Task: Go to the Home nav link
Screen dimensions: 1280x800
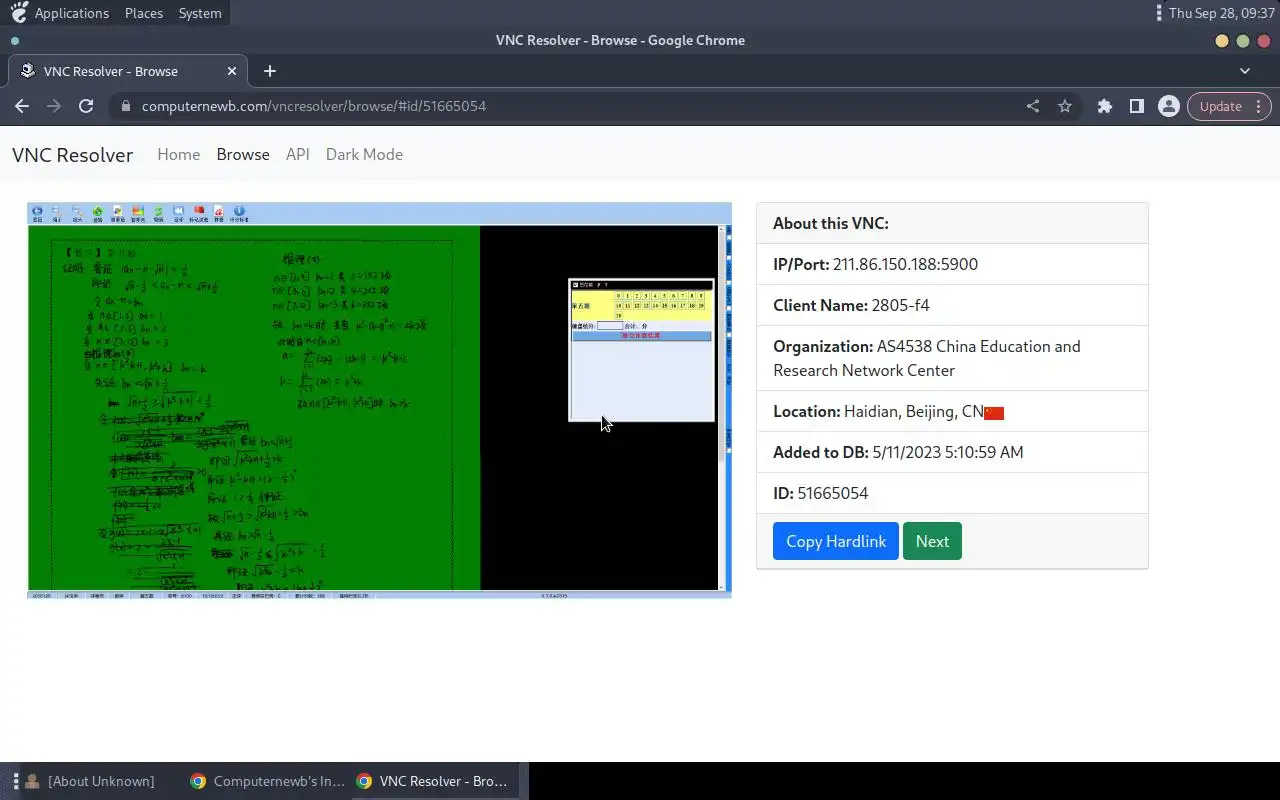Action: (178, 154)
